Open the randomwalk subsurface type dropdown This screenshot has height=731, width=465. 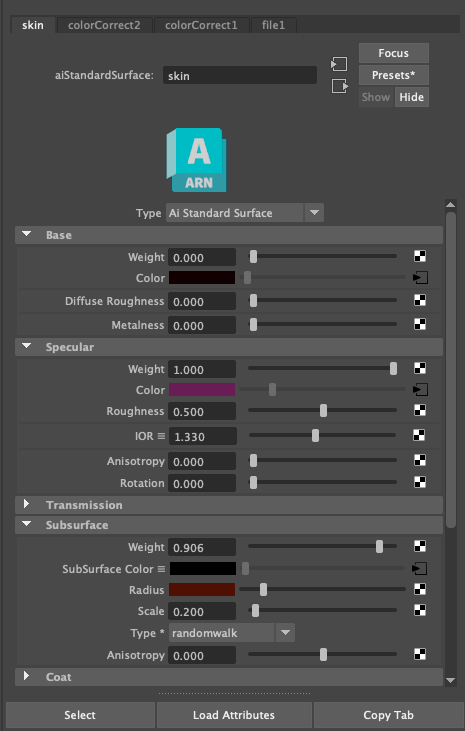tap(232, 633)
